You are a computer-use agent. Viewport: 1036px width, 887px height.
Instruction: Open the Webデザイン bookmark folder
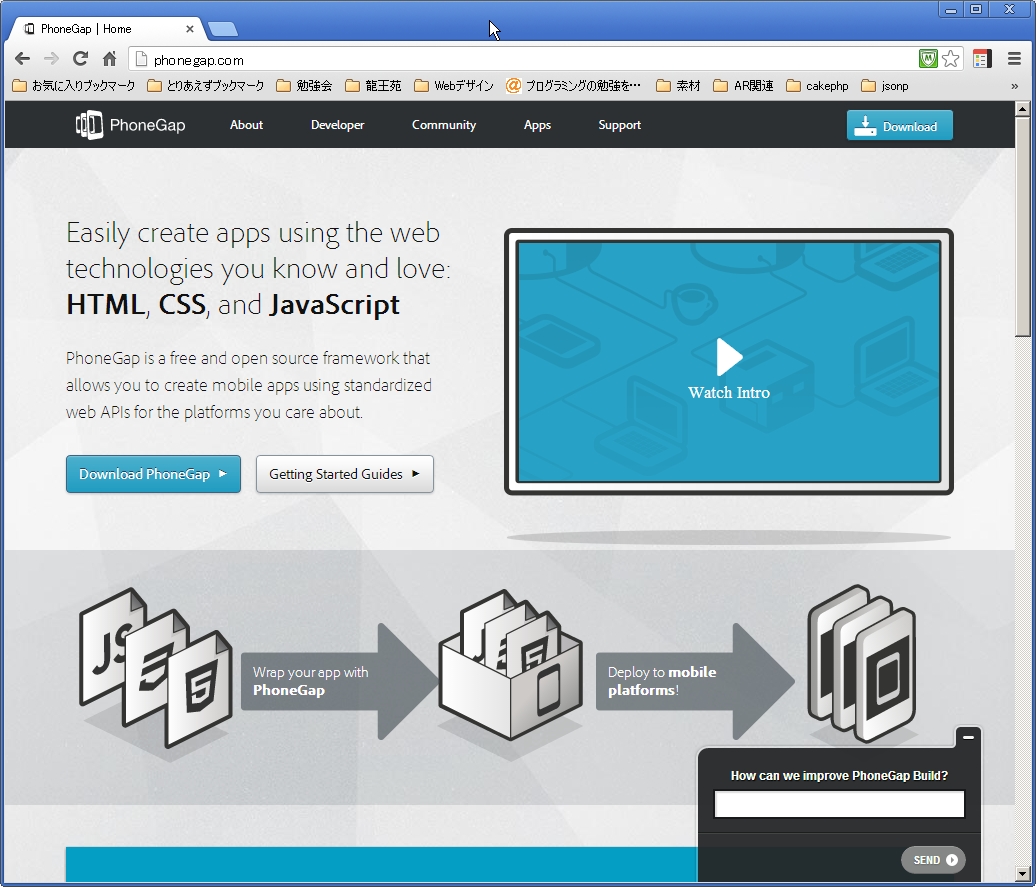454,86
